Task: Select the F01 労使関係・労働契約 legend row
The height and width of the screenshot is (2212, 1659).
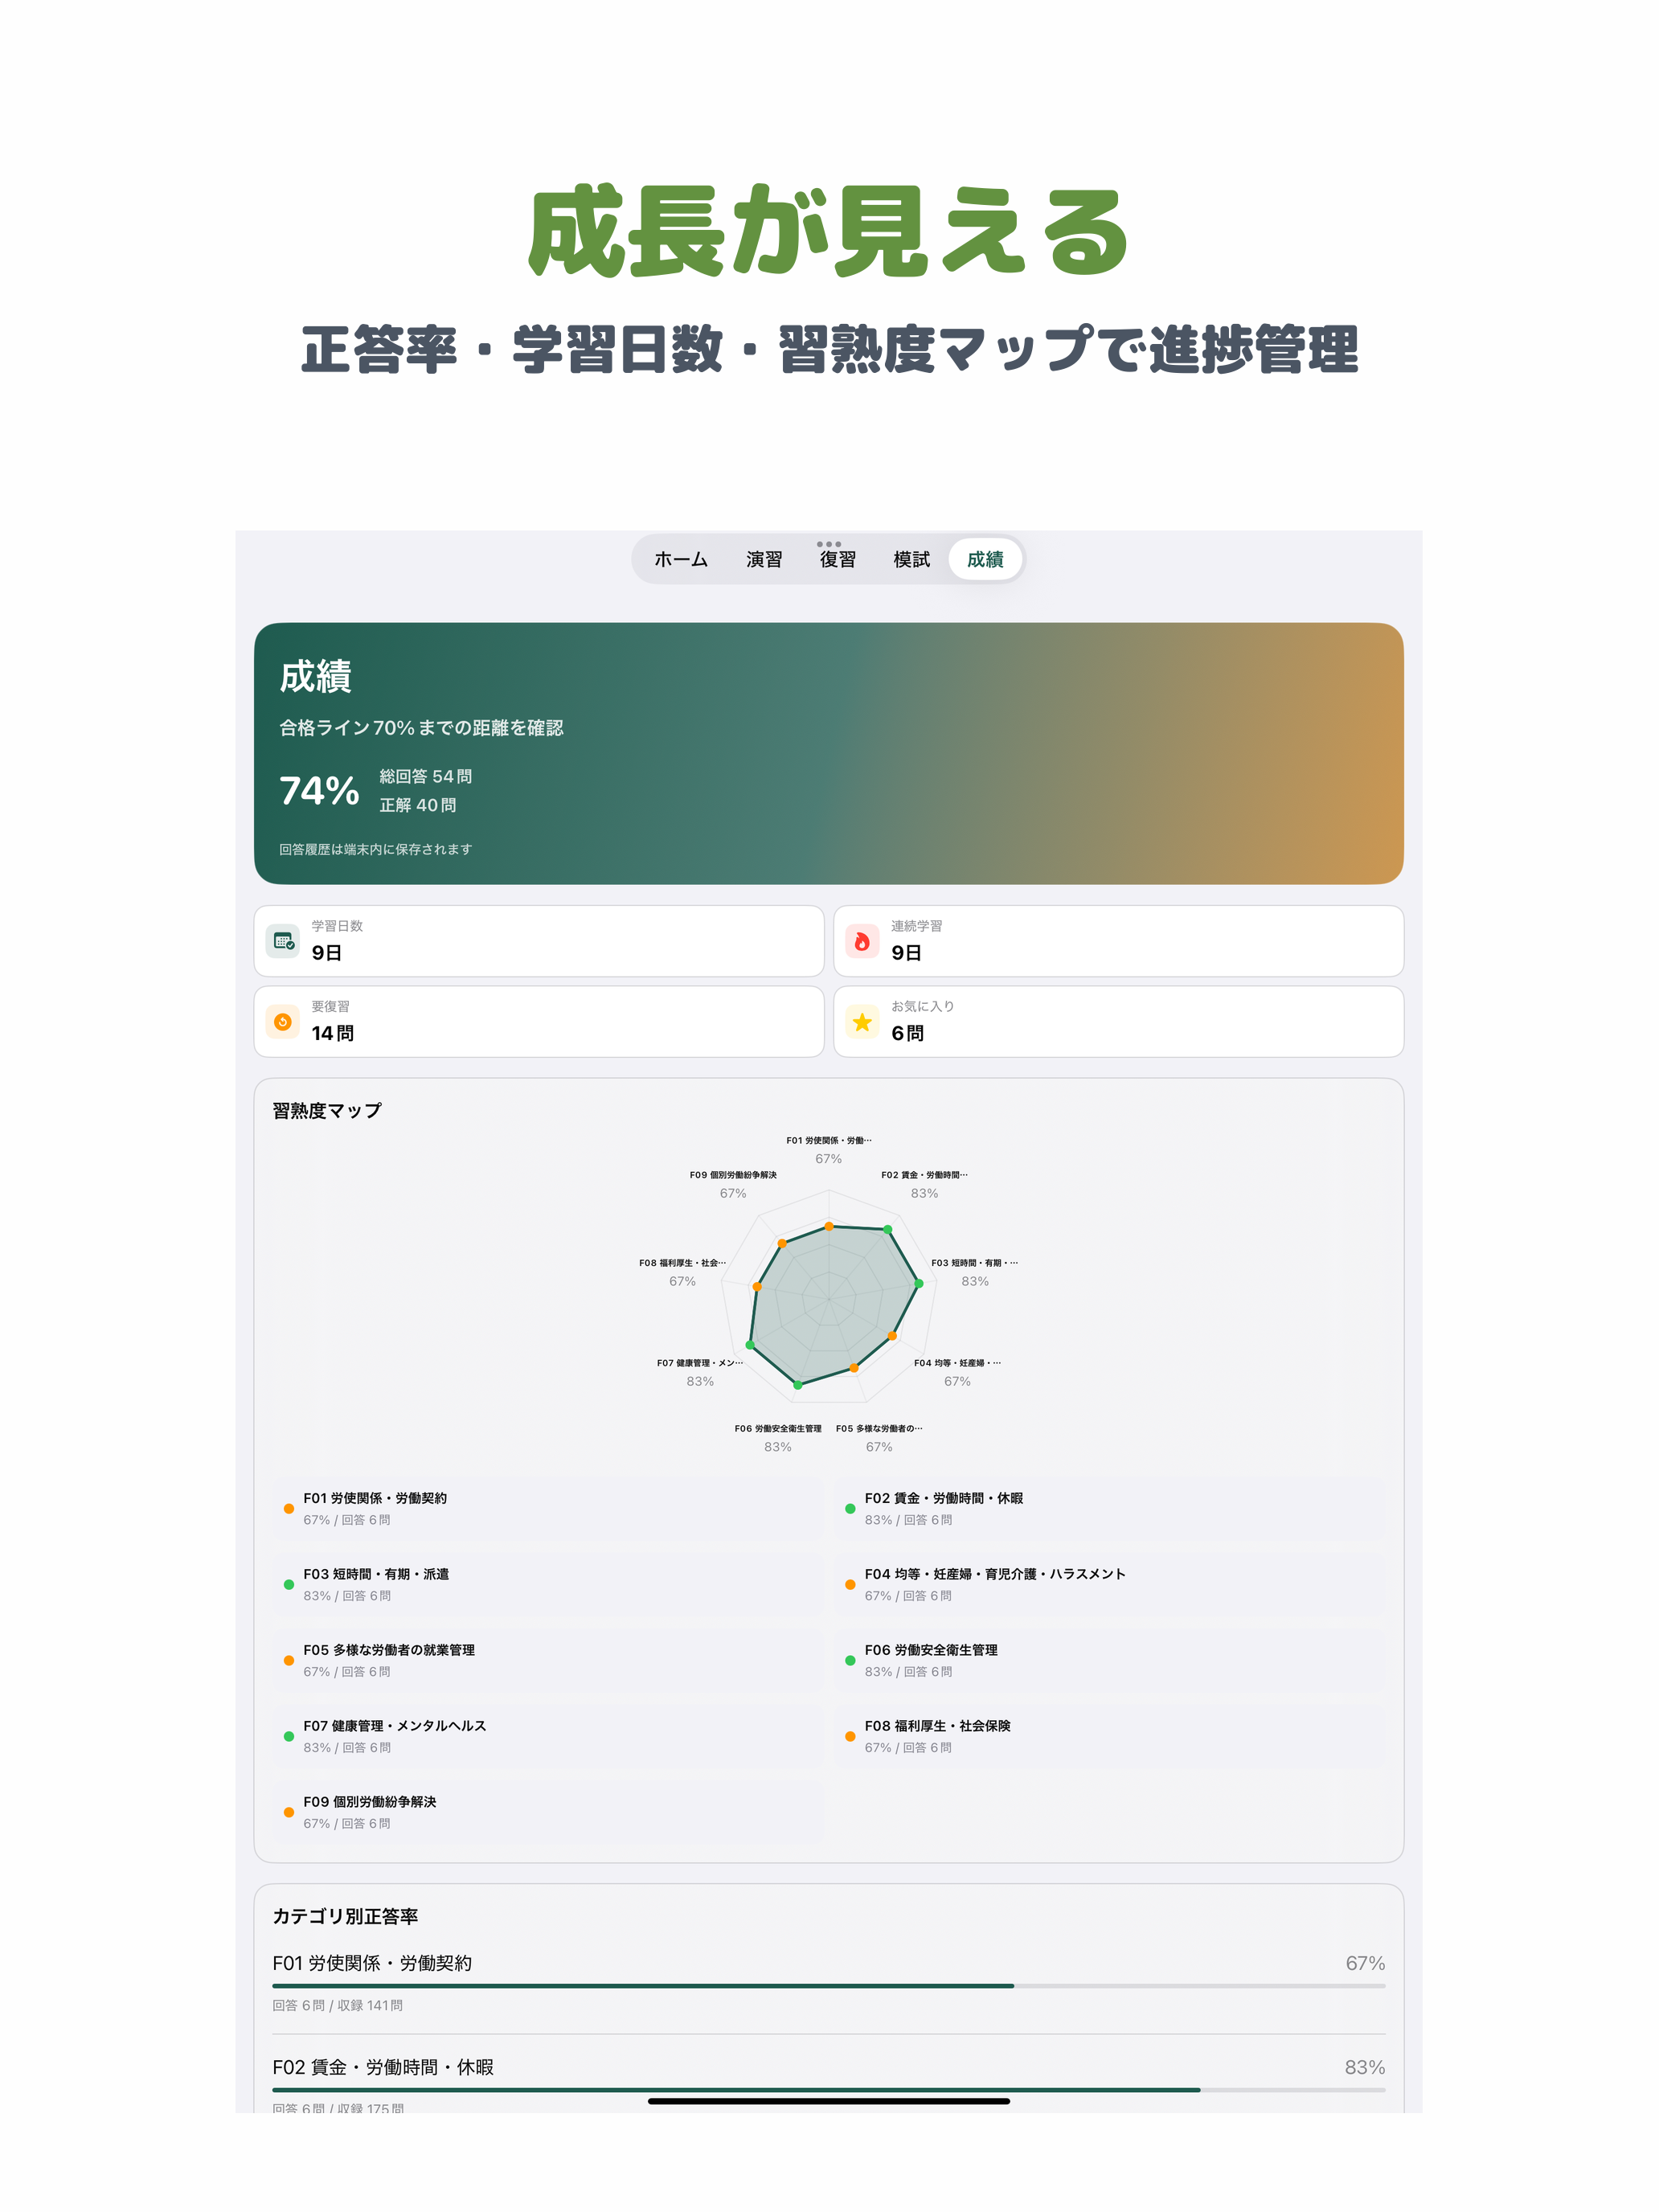Action: 548,1508
